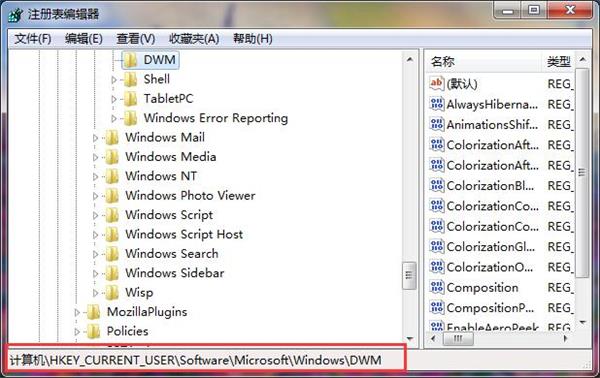The width and height of the screenshot is (600, 378).
Task: Click the ColorizationBl... value icon
Action: click(437, 186)
